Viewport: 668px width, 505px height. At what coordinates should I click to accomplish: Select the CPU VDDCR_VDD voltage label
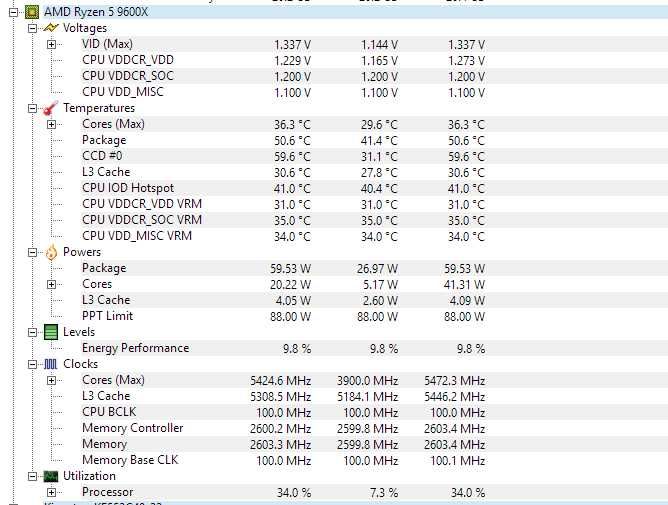pyautogui.click(x=128, y=60)
